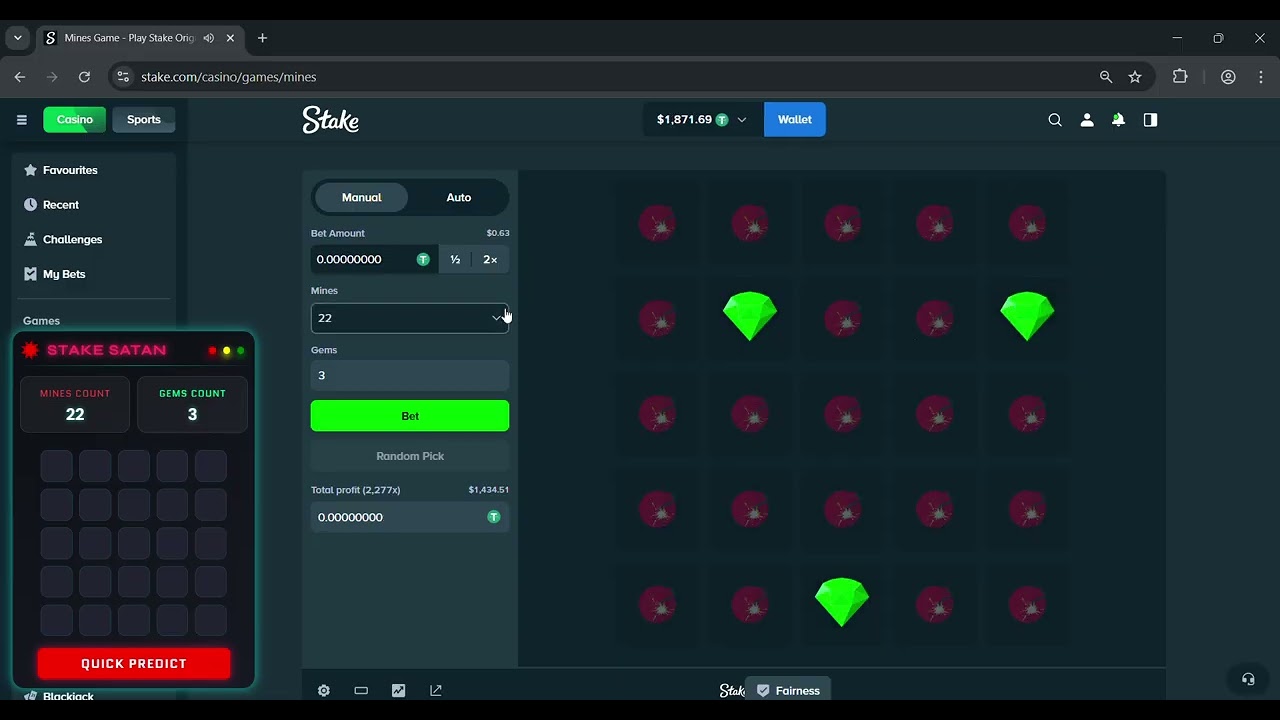The image size is (1280, 720).
Task: Open the hamburger menu in Stake header
Action: [x=22, y=119]
